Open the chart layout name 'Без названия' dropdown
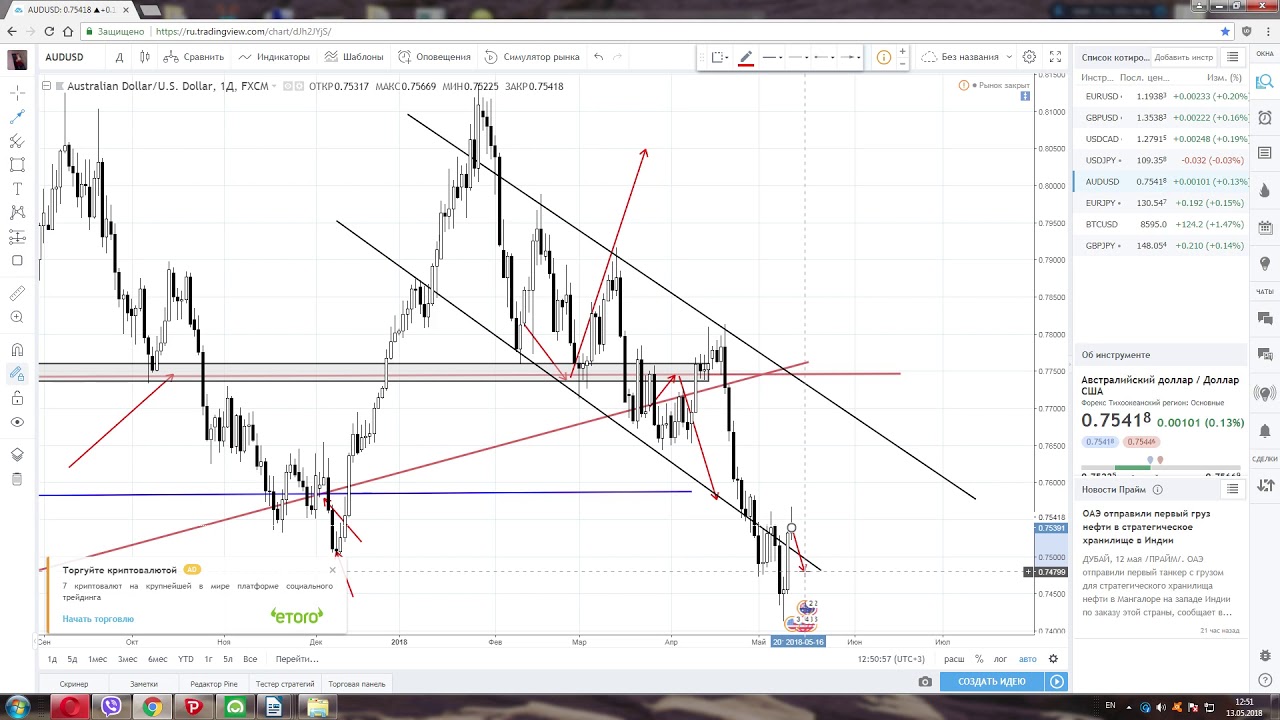Screen dimensions: 1280x720 [x=968, y=57]
